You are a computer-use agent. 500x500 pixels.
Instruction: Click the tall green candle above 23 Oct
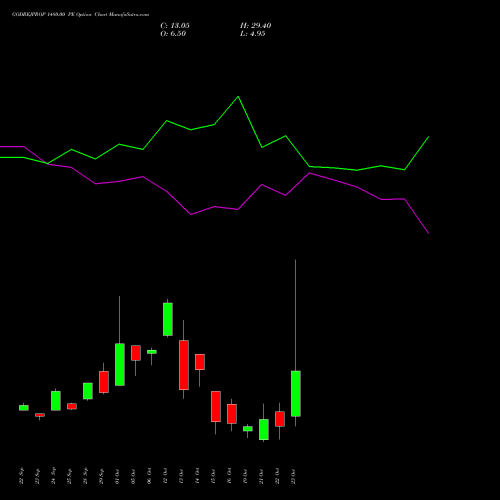coord(296,394)
